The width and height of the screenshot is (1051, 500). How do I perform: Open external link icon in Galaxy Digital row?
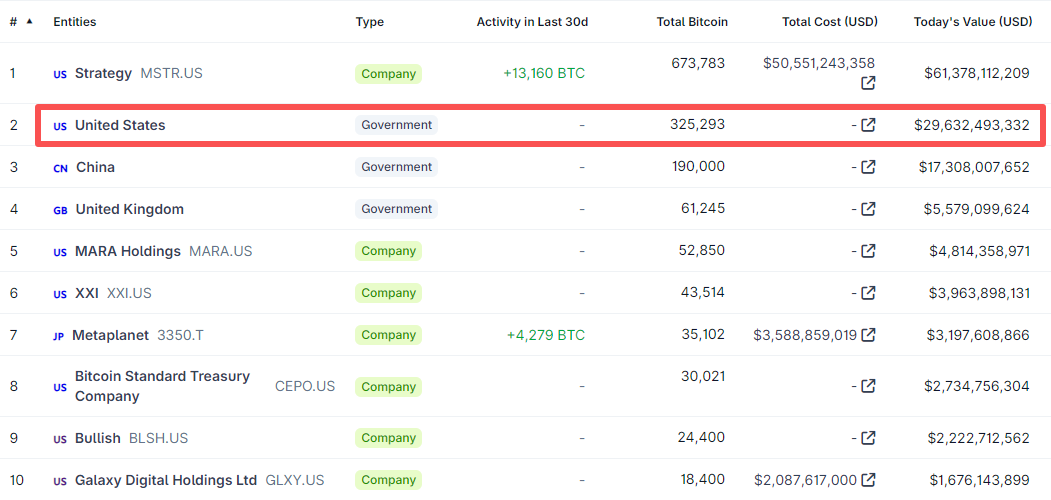(868, 480)
